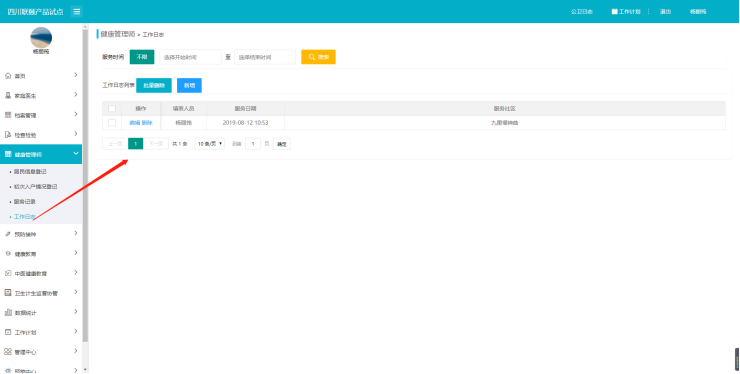740x374 pixels.
Task: Click the 编辑 edit link in table row
Action: (135, 123)
